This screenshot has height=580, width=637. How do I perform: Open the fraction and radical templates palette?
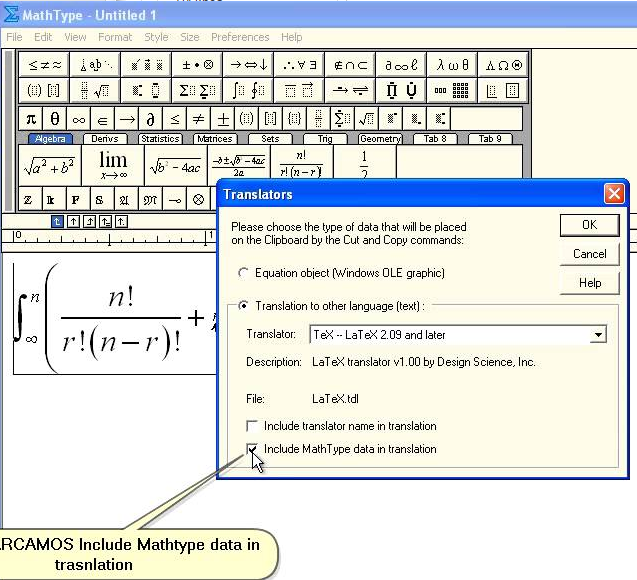pyautogui.click(x=95, y=90)
